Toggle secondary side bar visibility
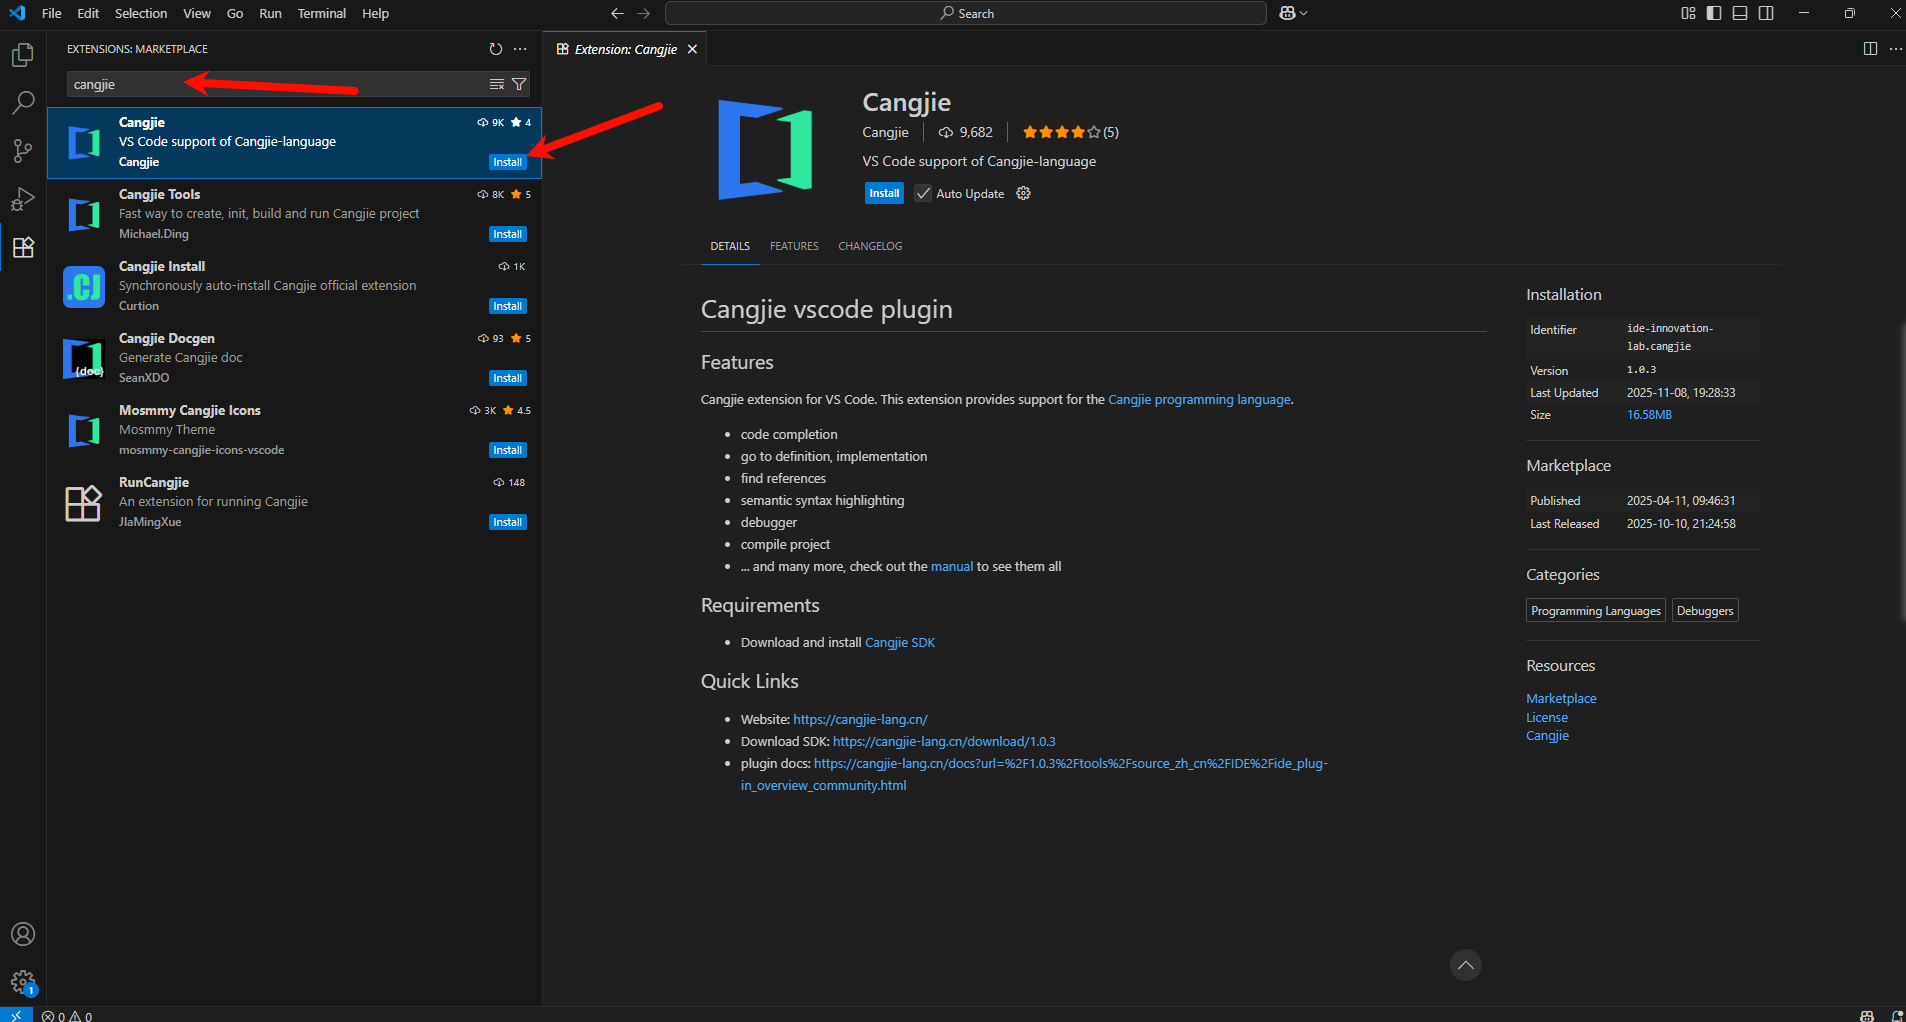This screenshot has height=1022, width=1906. (x=1766, y=13)
